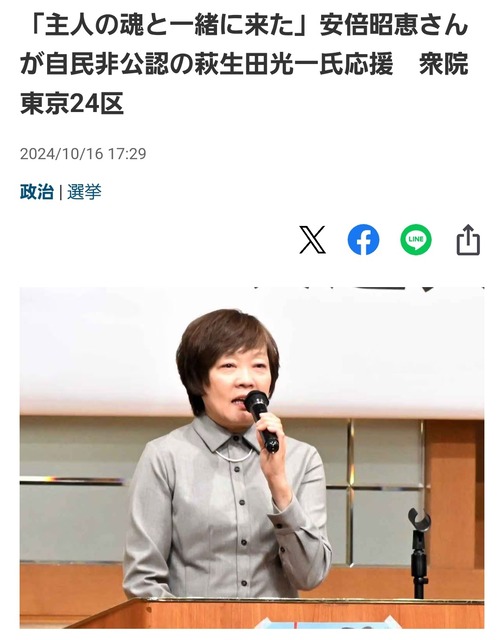Share this article on X
This screenshot has height=640, width=504.
(312, 240)
